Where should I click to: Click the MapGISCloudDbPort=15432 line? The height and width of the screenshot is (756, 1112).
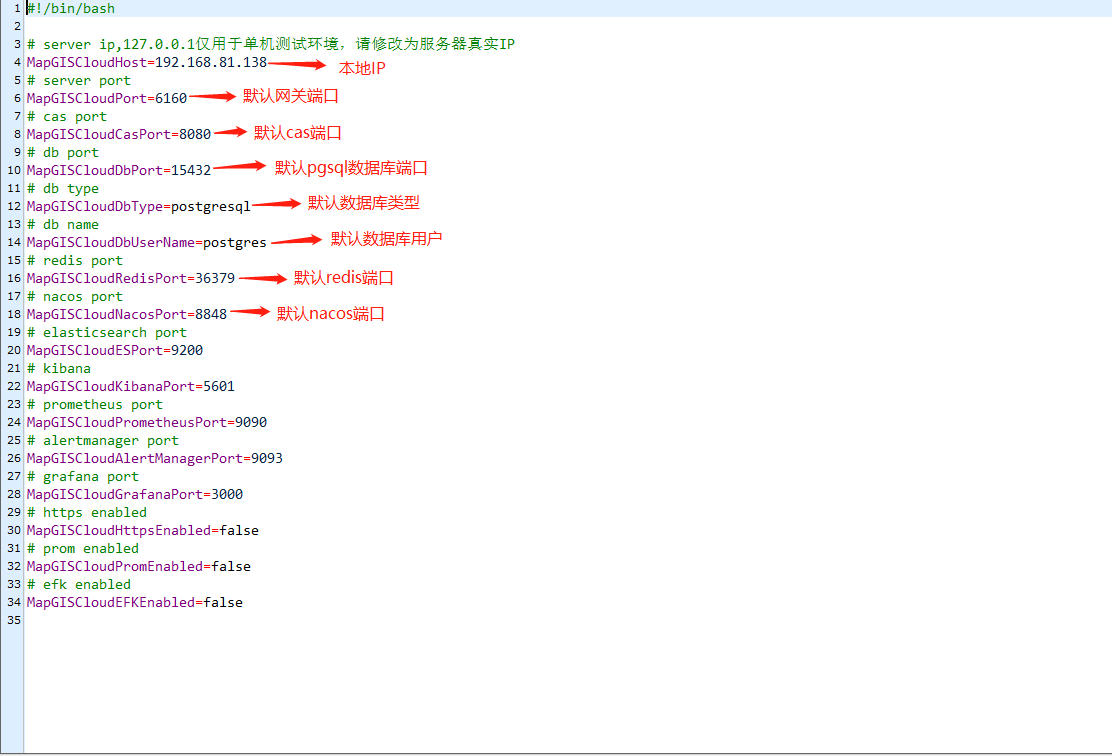(x=119, y=170)
